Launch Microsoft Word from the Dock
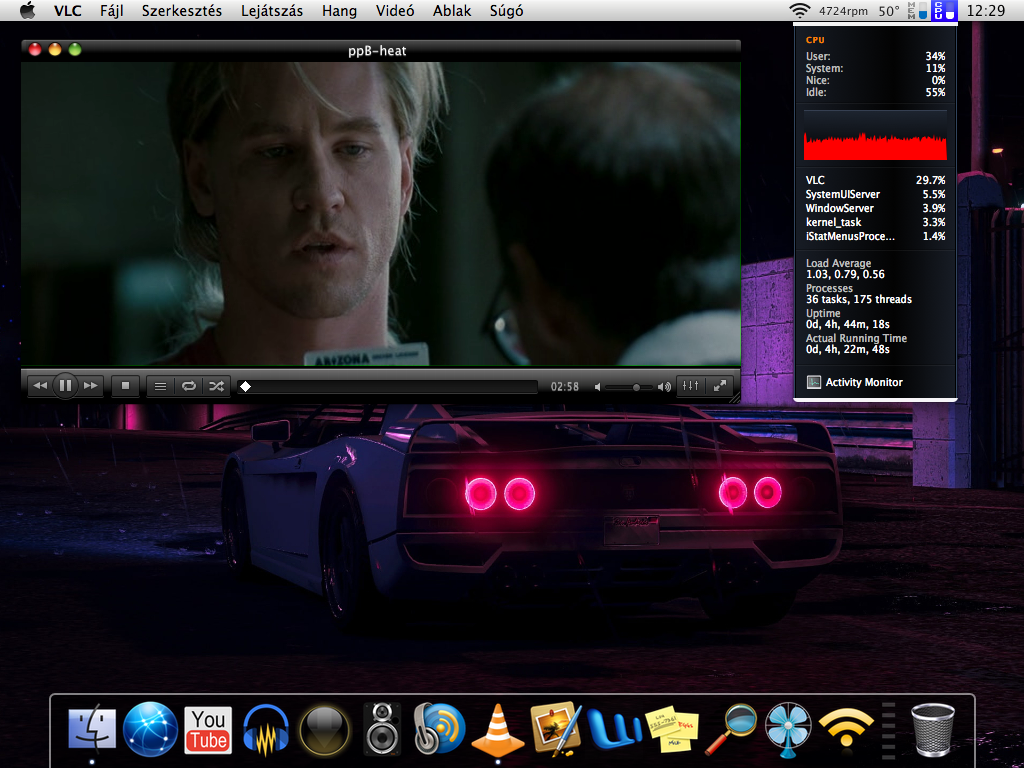 (615, 729)
